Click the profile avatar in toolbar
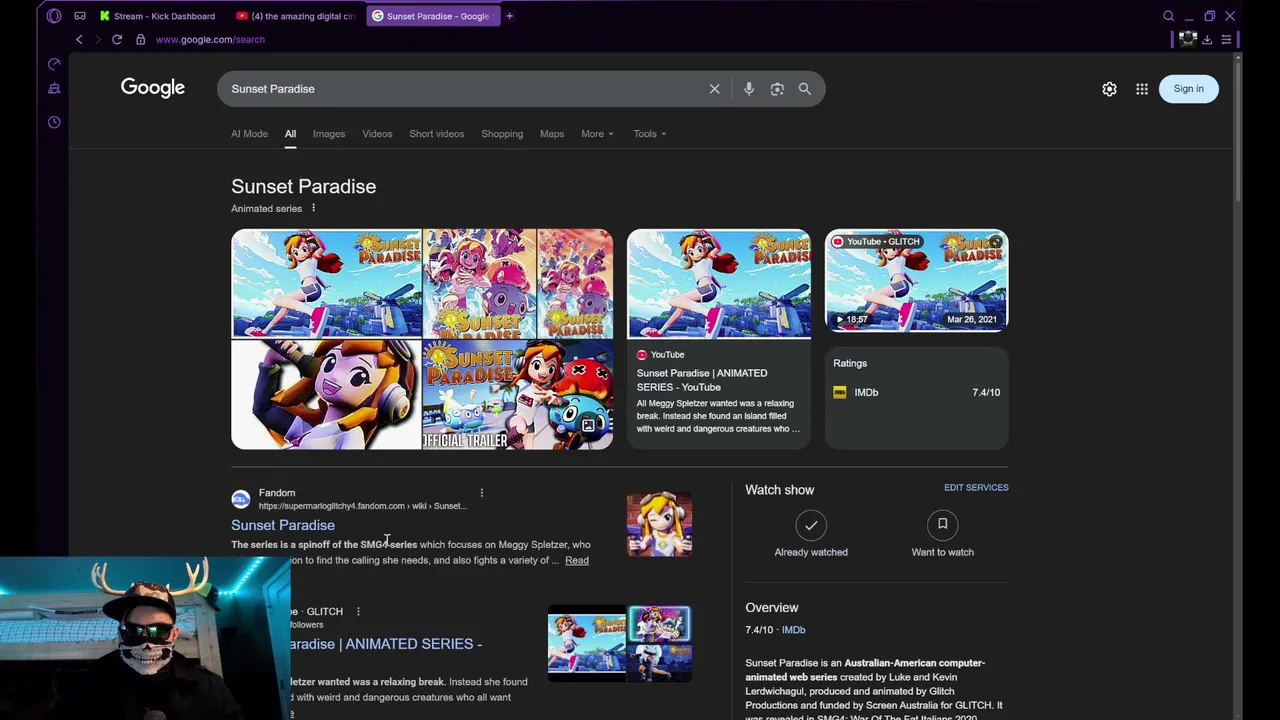 click(x=1187, y=39)
